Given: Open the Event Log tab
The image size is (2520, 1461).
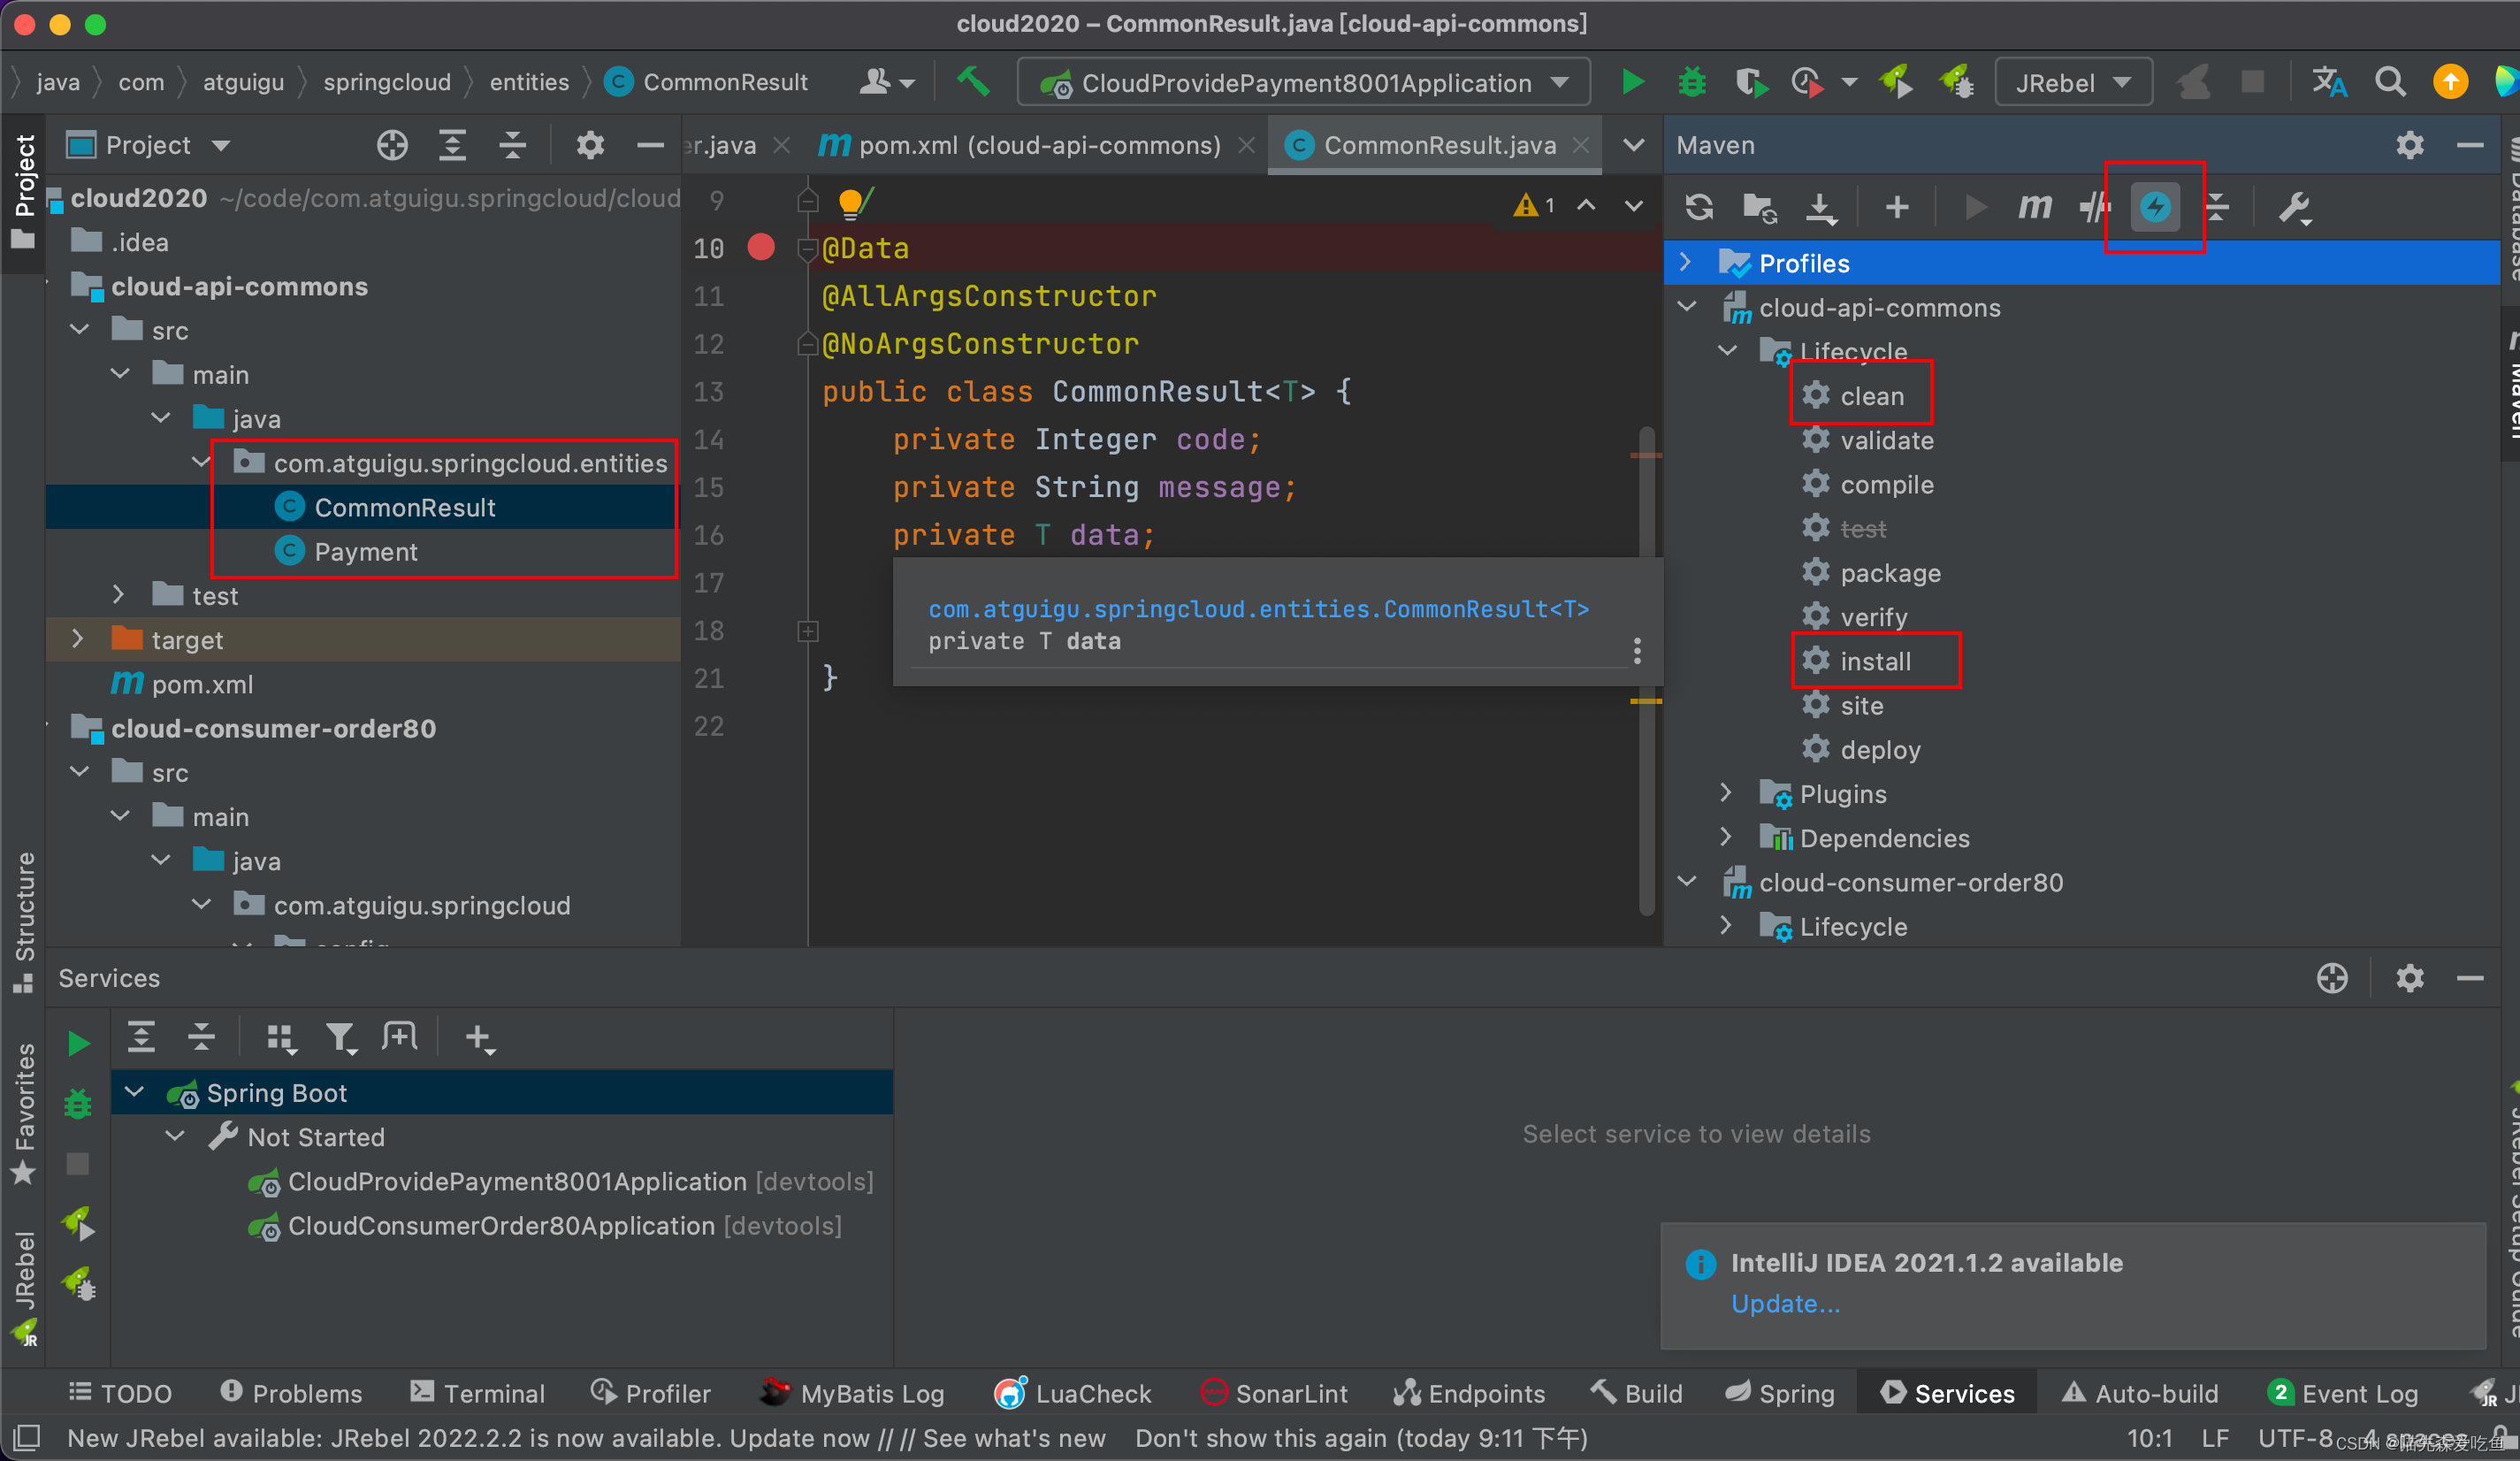Looking at the screenshot, I should [x=2343, y=1392].
